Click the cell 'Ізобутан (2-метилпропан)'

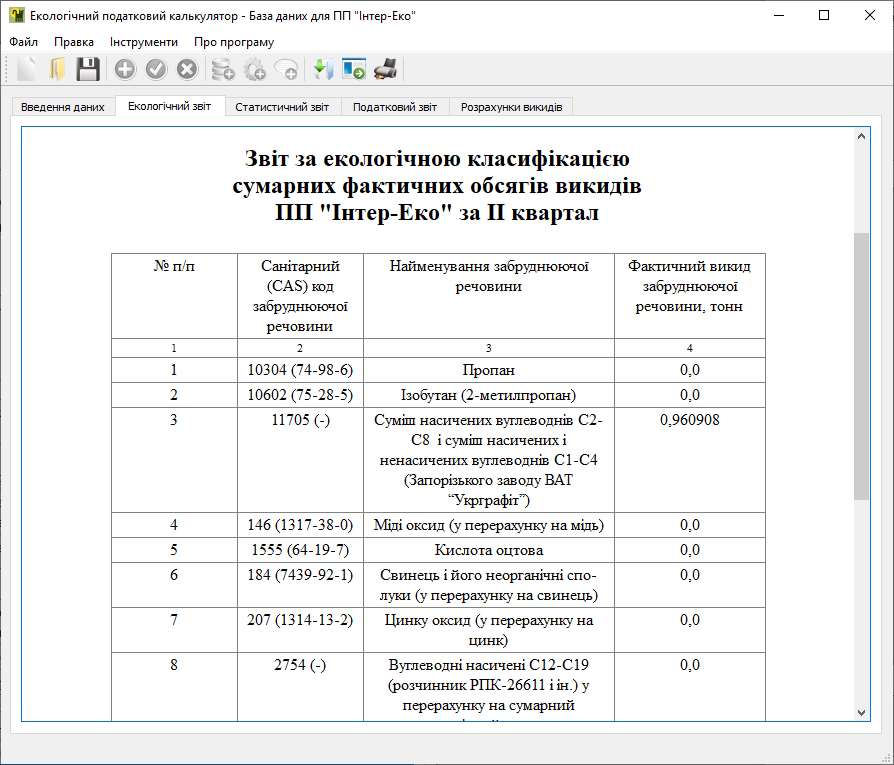tap(489, 395)
